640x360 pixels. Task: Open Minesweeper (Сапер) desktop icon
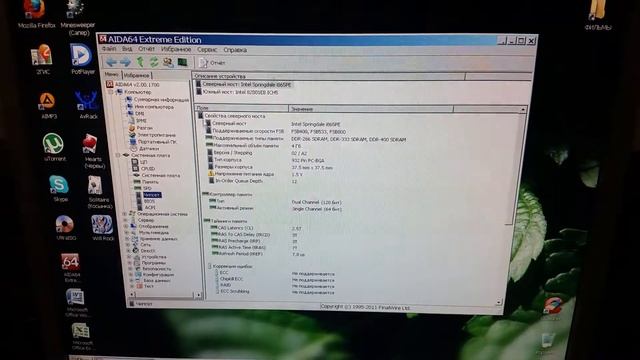click(77, 18)
